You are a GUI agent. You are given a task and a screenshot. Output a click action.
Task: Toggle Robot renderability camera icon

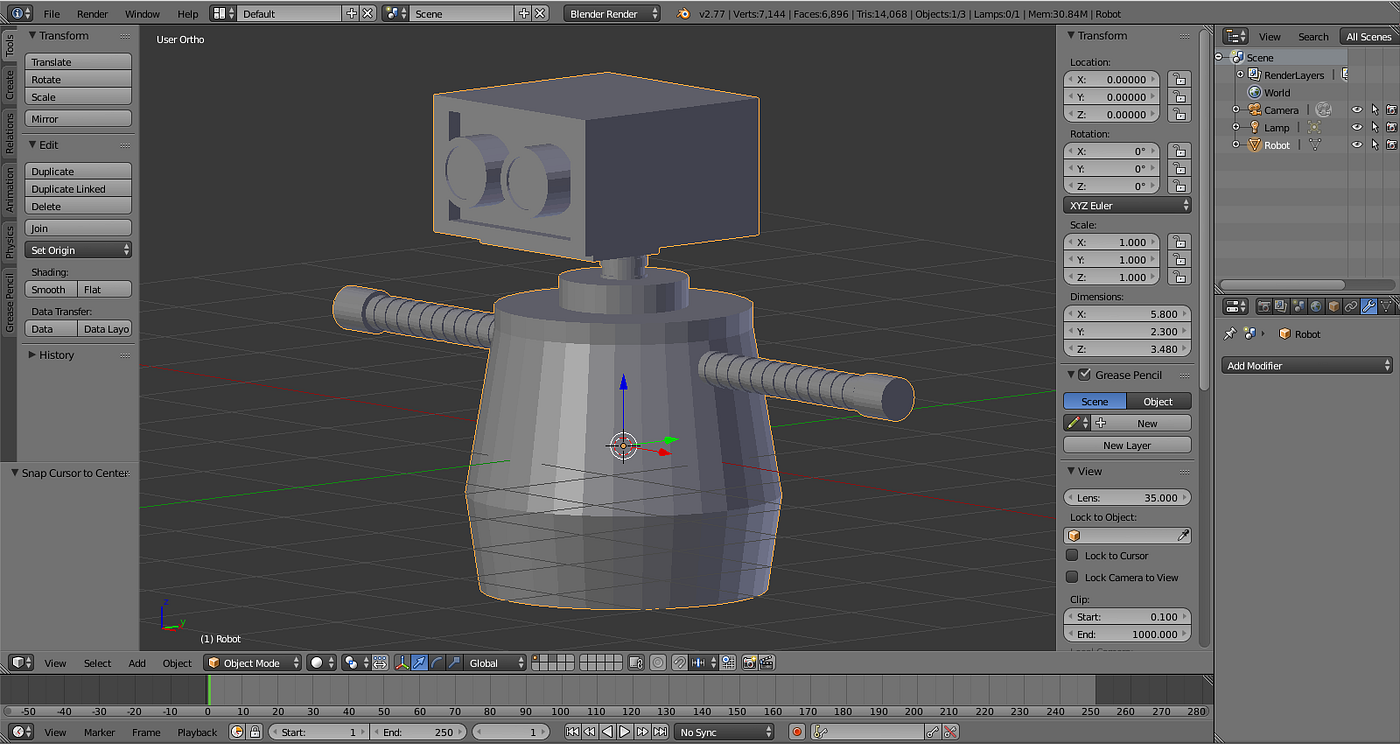click(x=1391, y=145)
